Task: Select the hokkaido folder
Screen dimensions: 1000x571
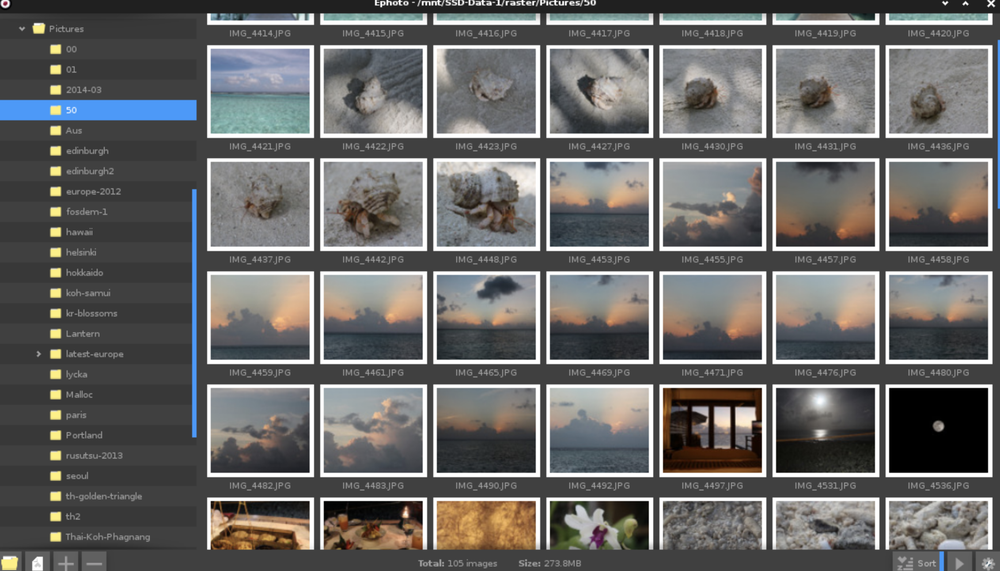Action: pos(98,272)
